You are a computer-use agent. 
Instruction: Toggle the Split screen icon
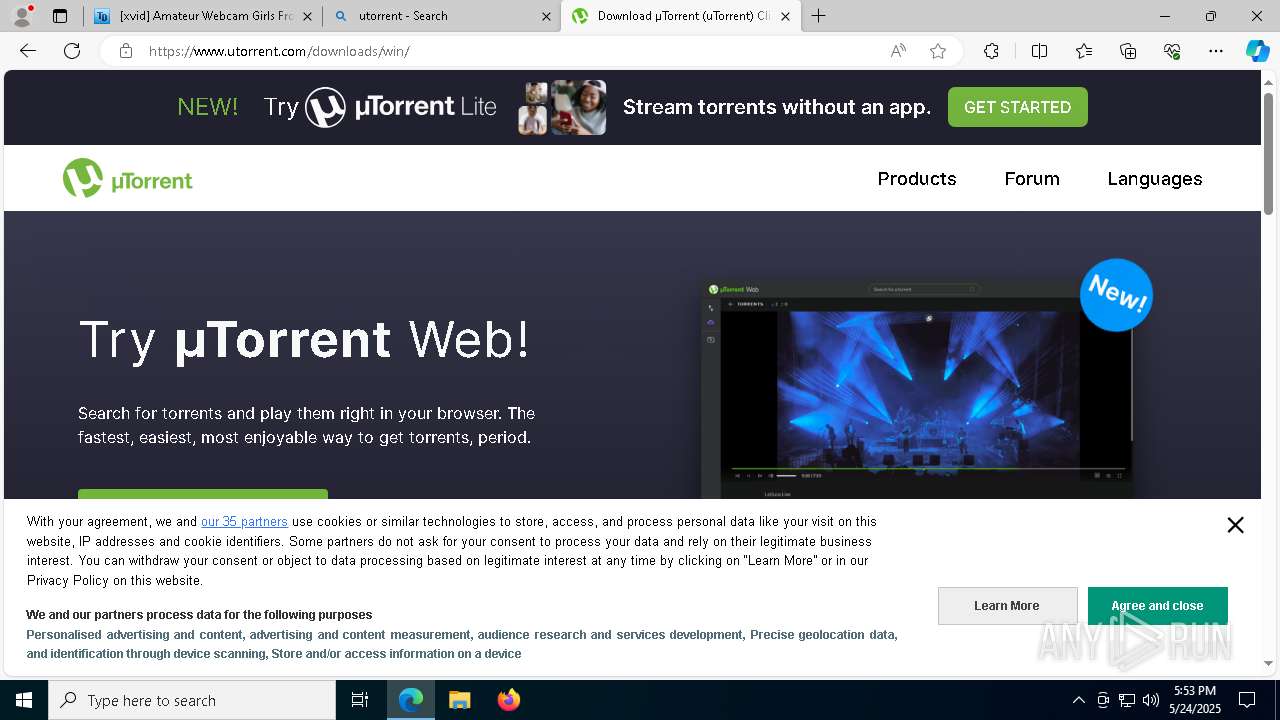[1039, 51]
